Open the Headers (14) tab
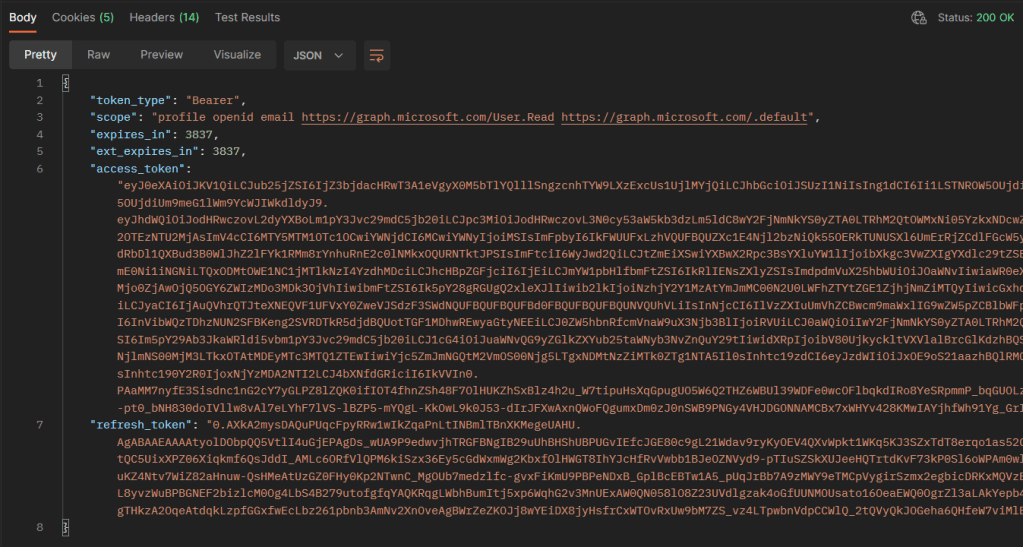 (x=164, y=17)
